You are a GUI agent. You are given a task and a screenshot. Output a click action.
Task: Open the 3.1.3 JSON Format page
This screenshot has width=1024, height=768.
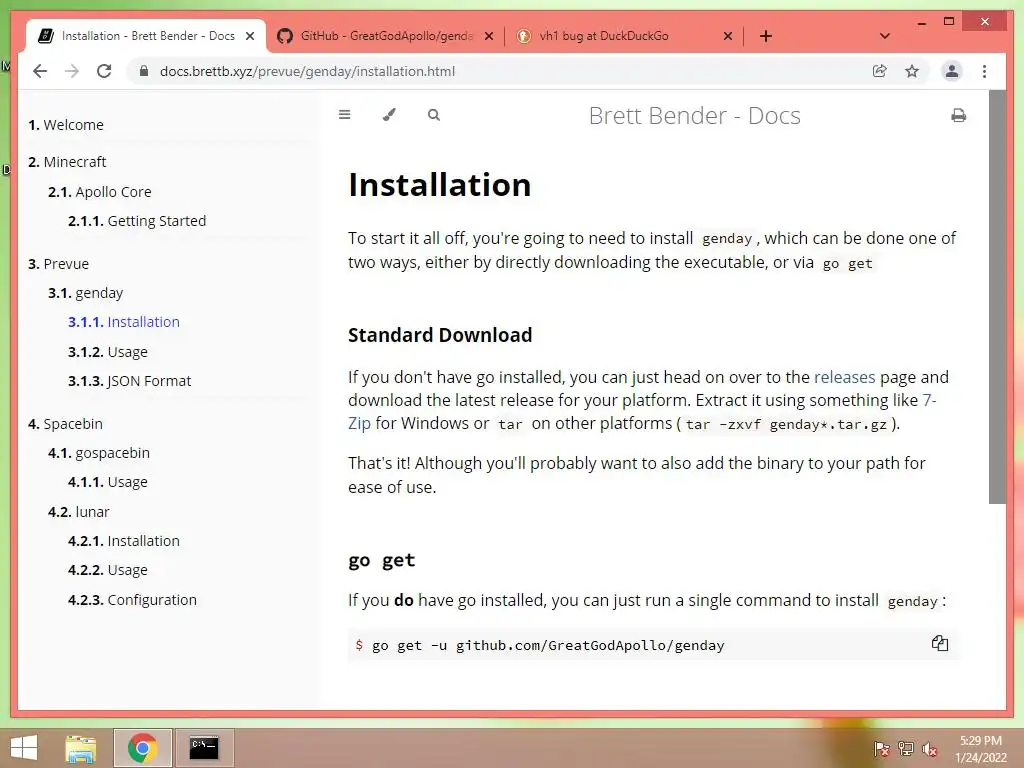[129, 381]
